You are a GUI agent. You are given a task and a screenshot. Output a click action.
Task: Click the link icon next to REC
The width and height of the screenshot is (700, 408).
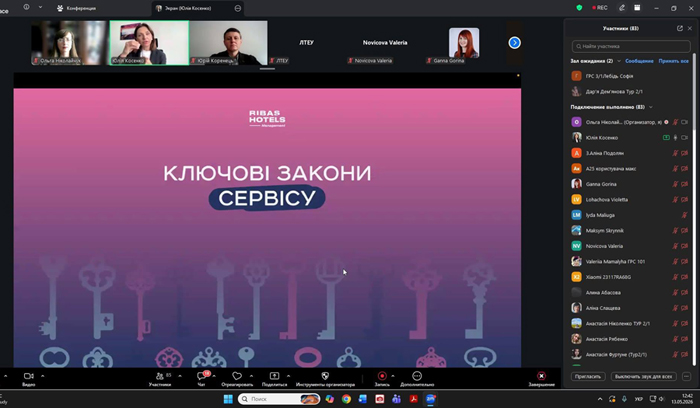[x=622, y=8]
